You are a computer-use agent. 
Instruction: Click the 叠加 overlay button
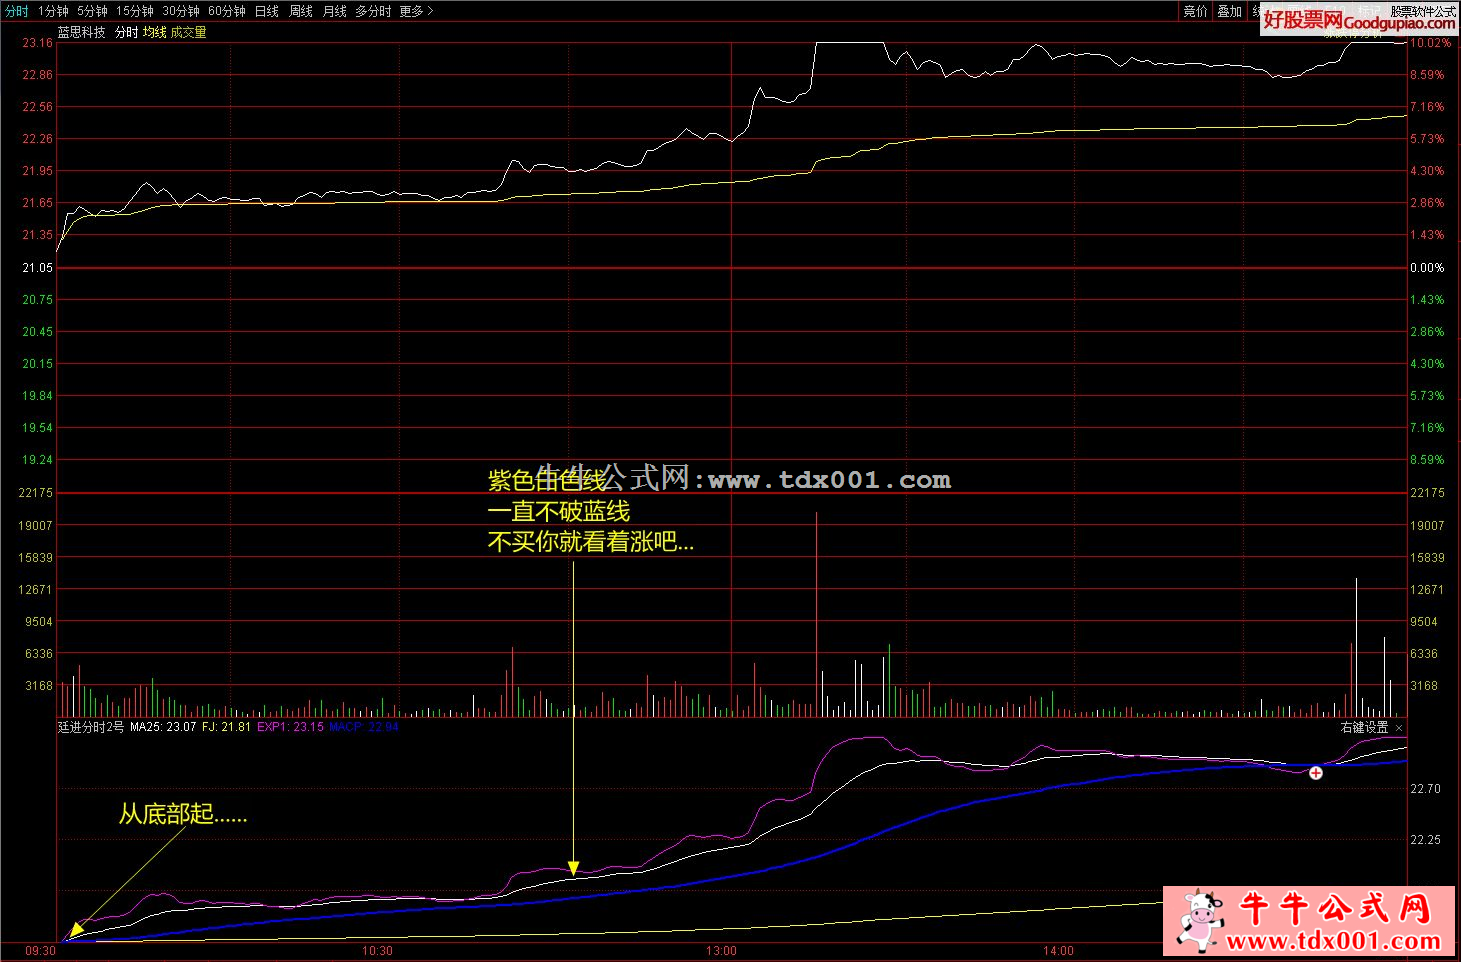point(1229,11)
